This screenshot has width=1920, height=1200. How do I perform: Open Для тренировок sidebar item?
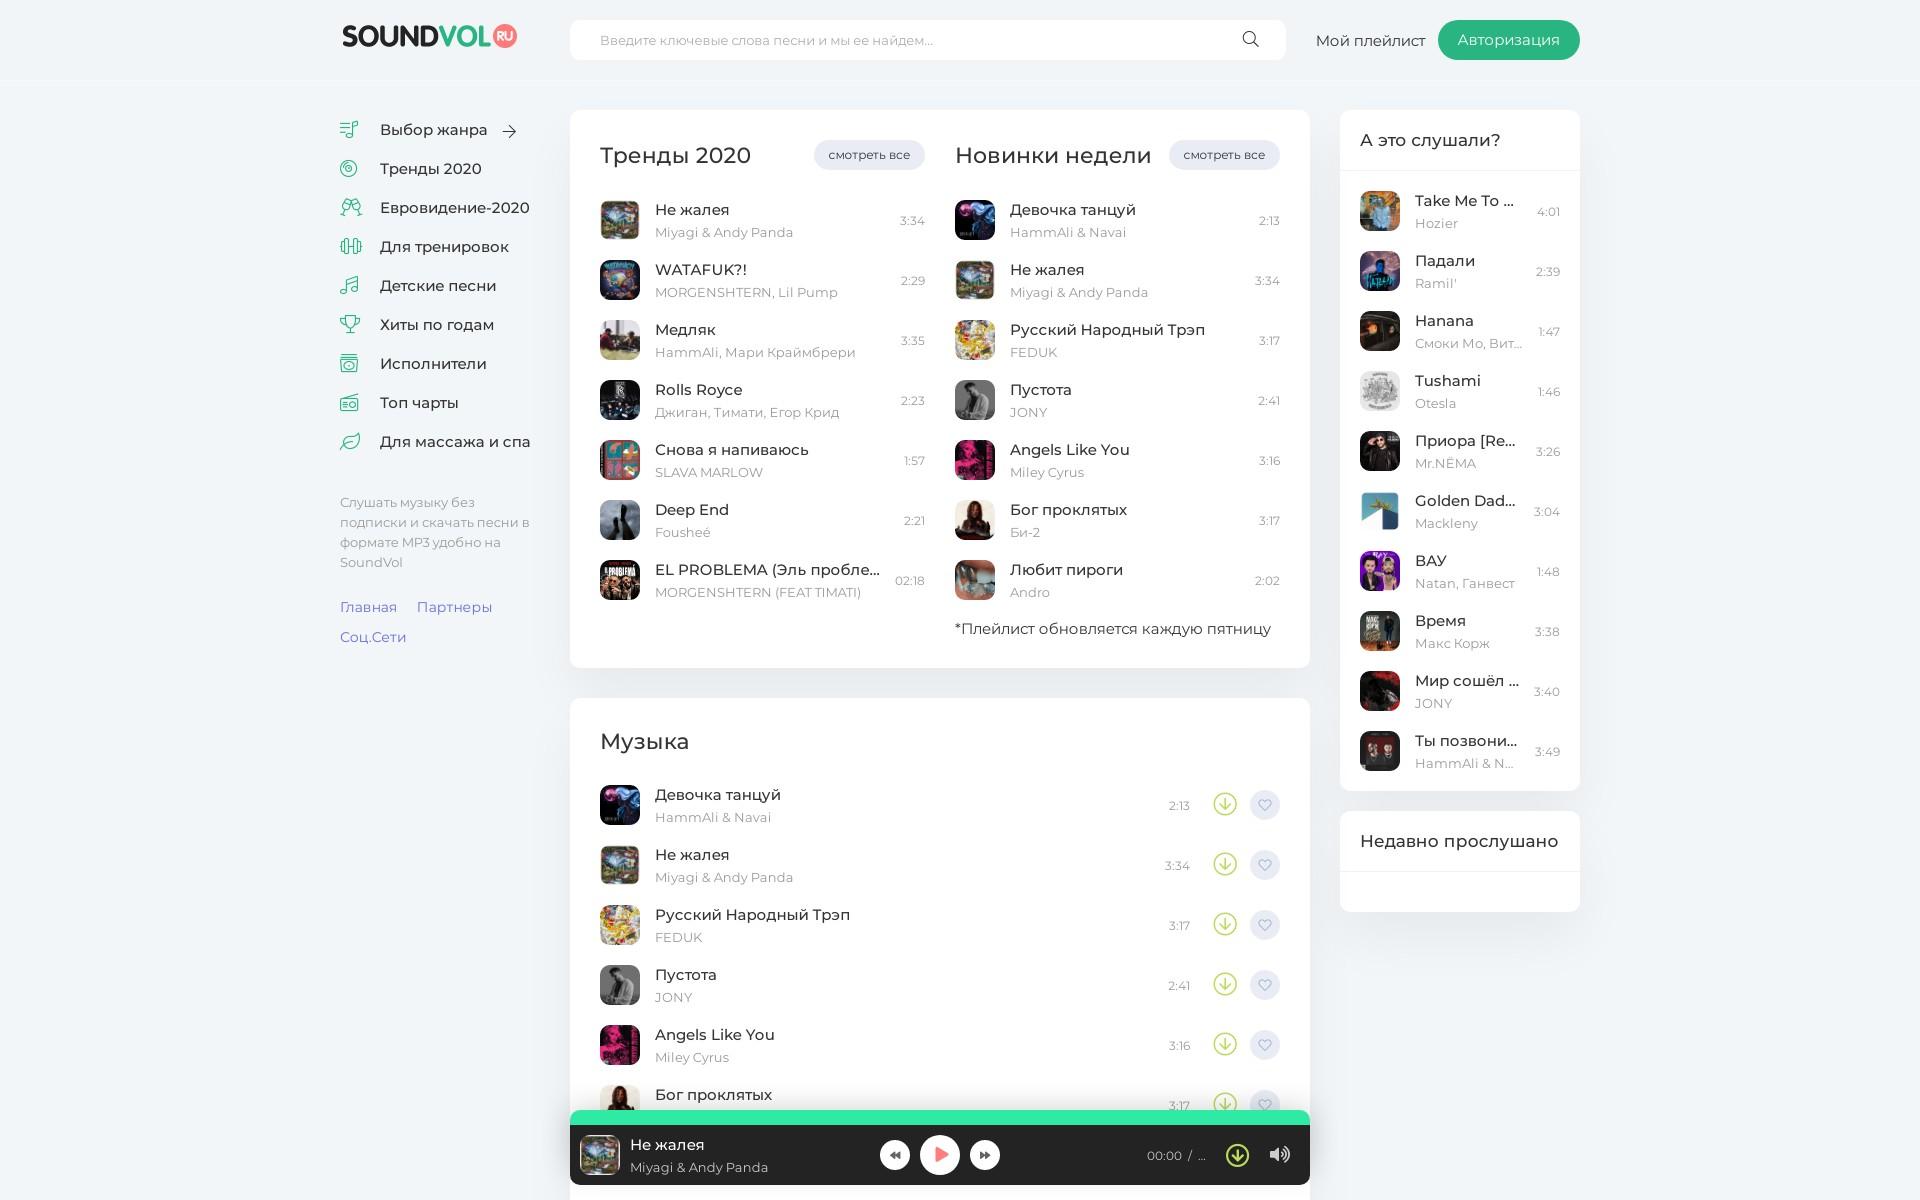444,247
